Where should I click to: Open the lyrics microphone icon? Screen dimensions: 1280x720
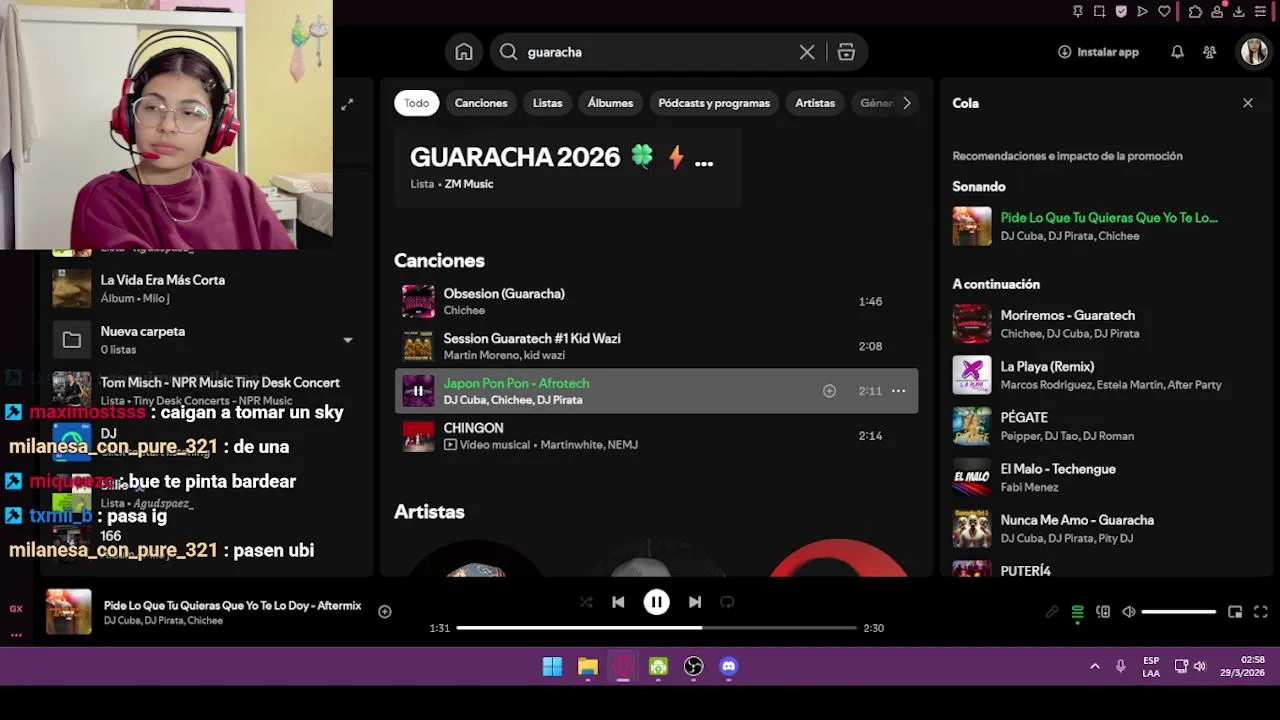(1051, 612)
